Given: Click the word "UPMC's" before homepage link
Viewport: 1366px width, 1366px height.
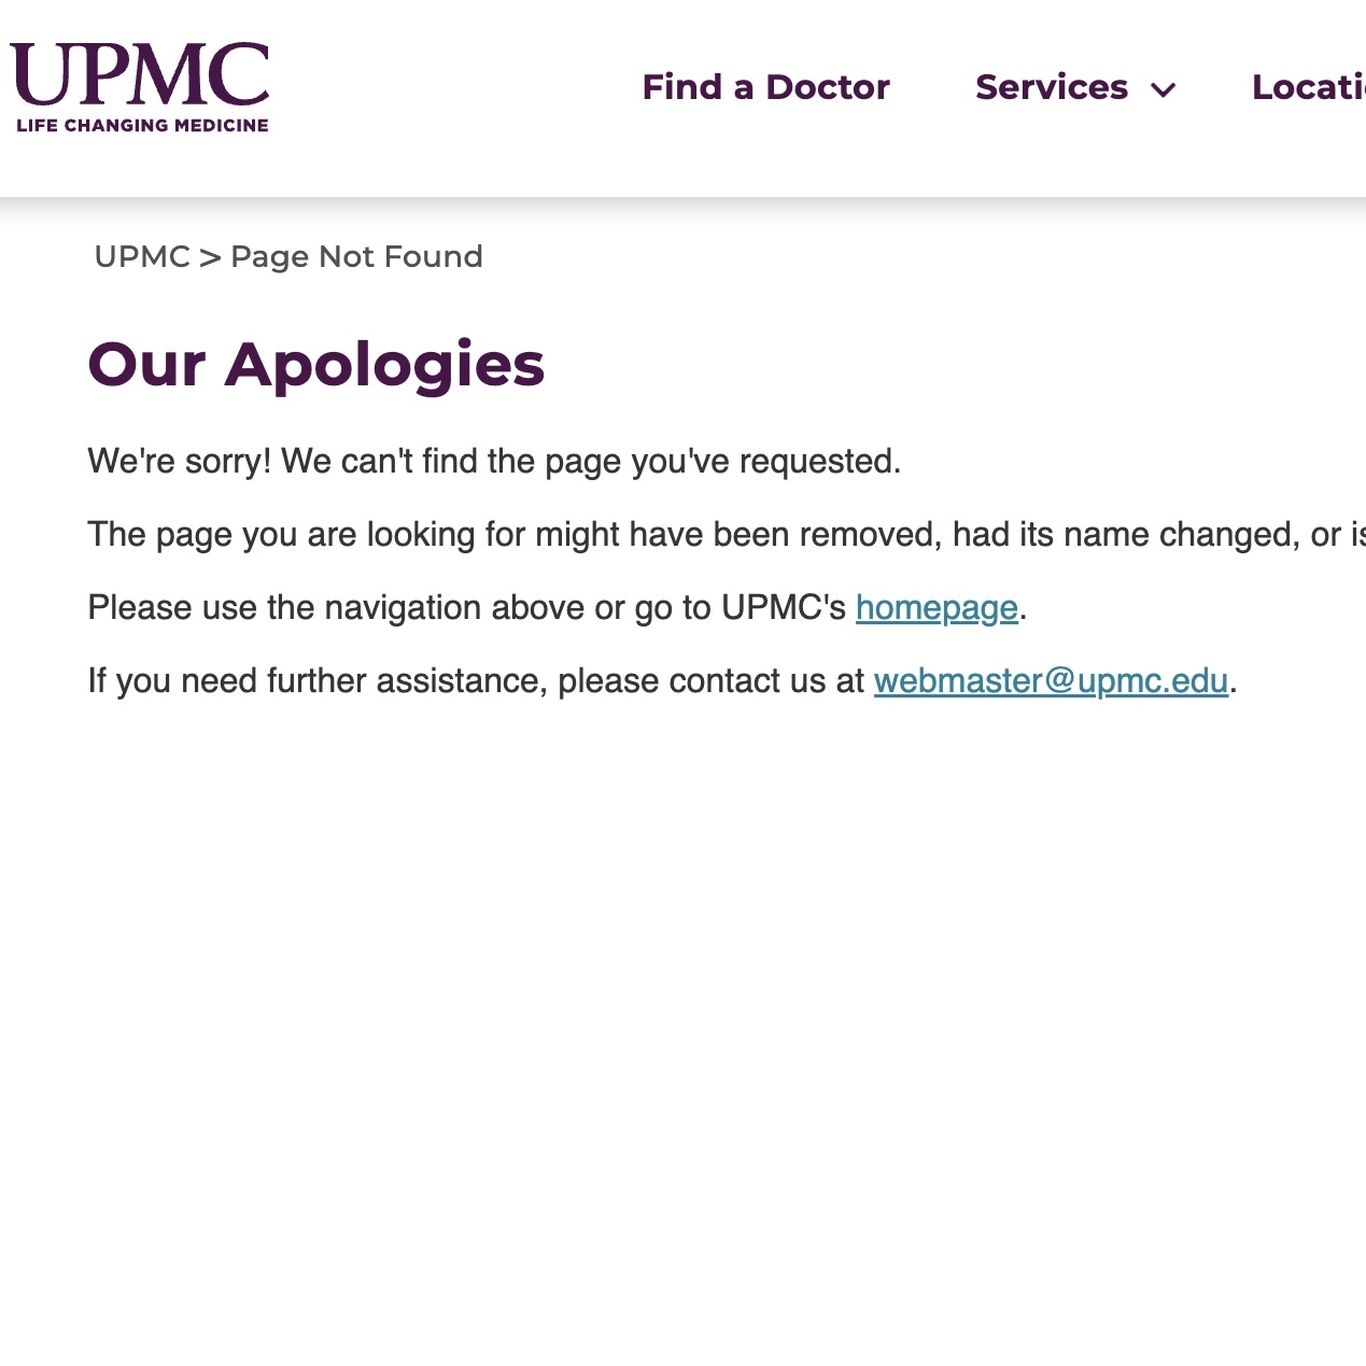Looking at the screenshot, I should pos(783,608).
